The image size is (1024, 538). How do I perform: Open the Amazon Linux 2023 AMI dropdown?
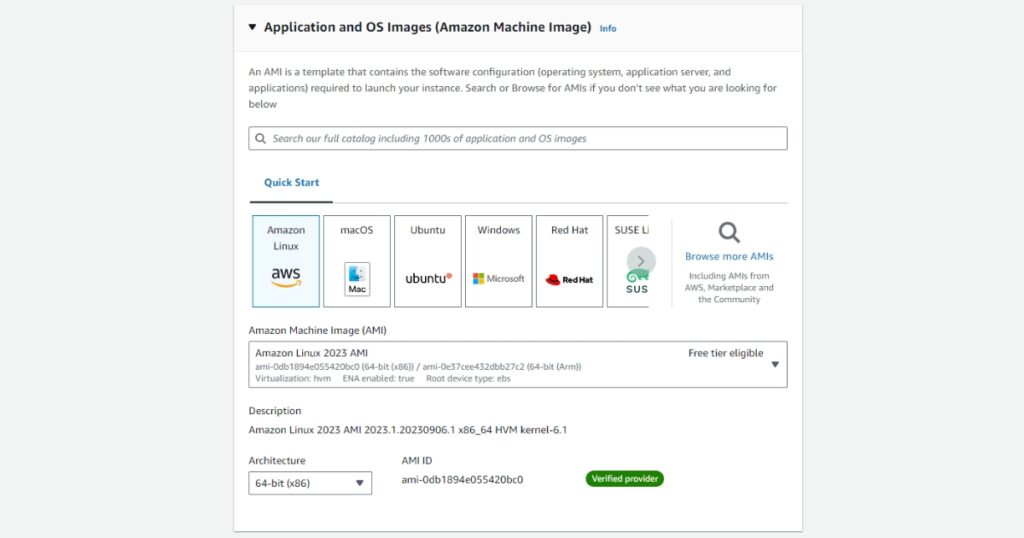[x=517, y=364]
